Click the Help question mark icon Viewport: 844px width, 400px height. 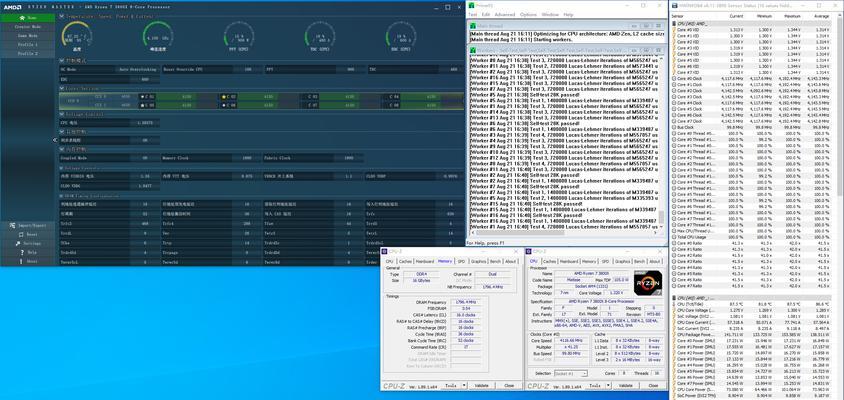[22, 252]
